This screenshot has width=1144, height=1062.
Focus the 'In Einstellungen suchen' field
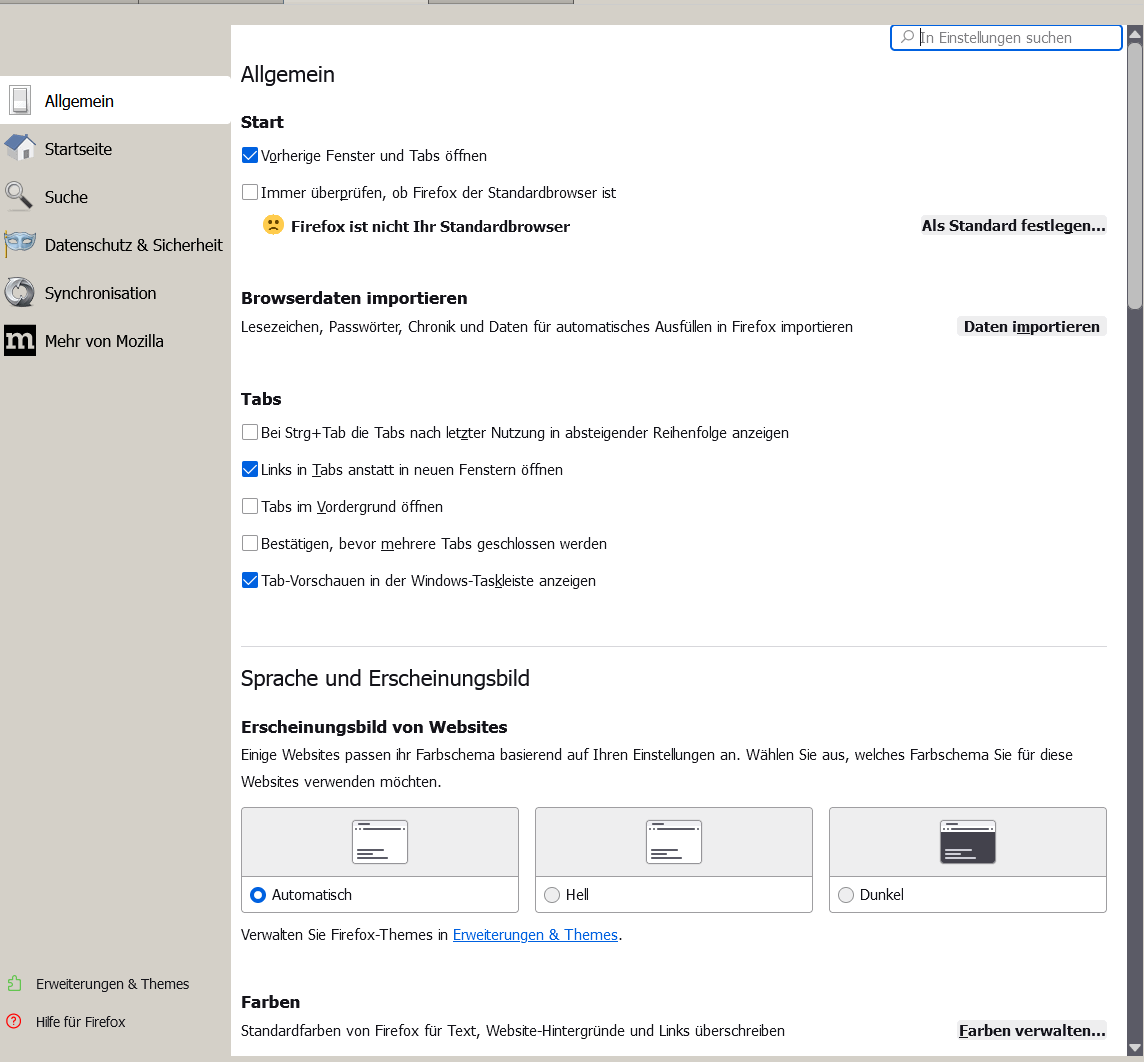pos(1005,37)
